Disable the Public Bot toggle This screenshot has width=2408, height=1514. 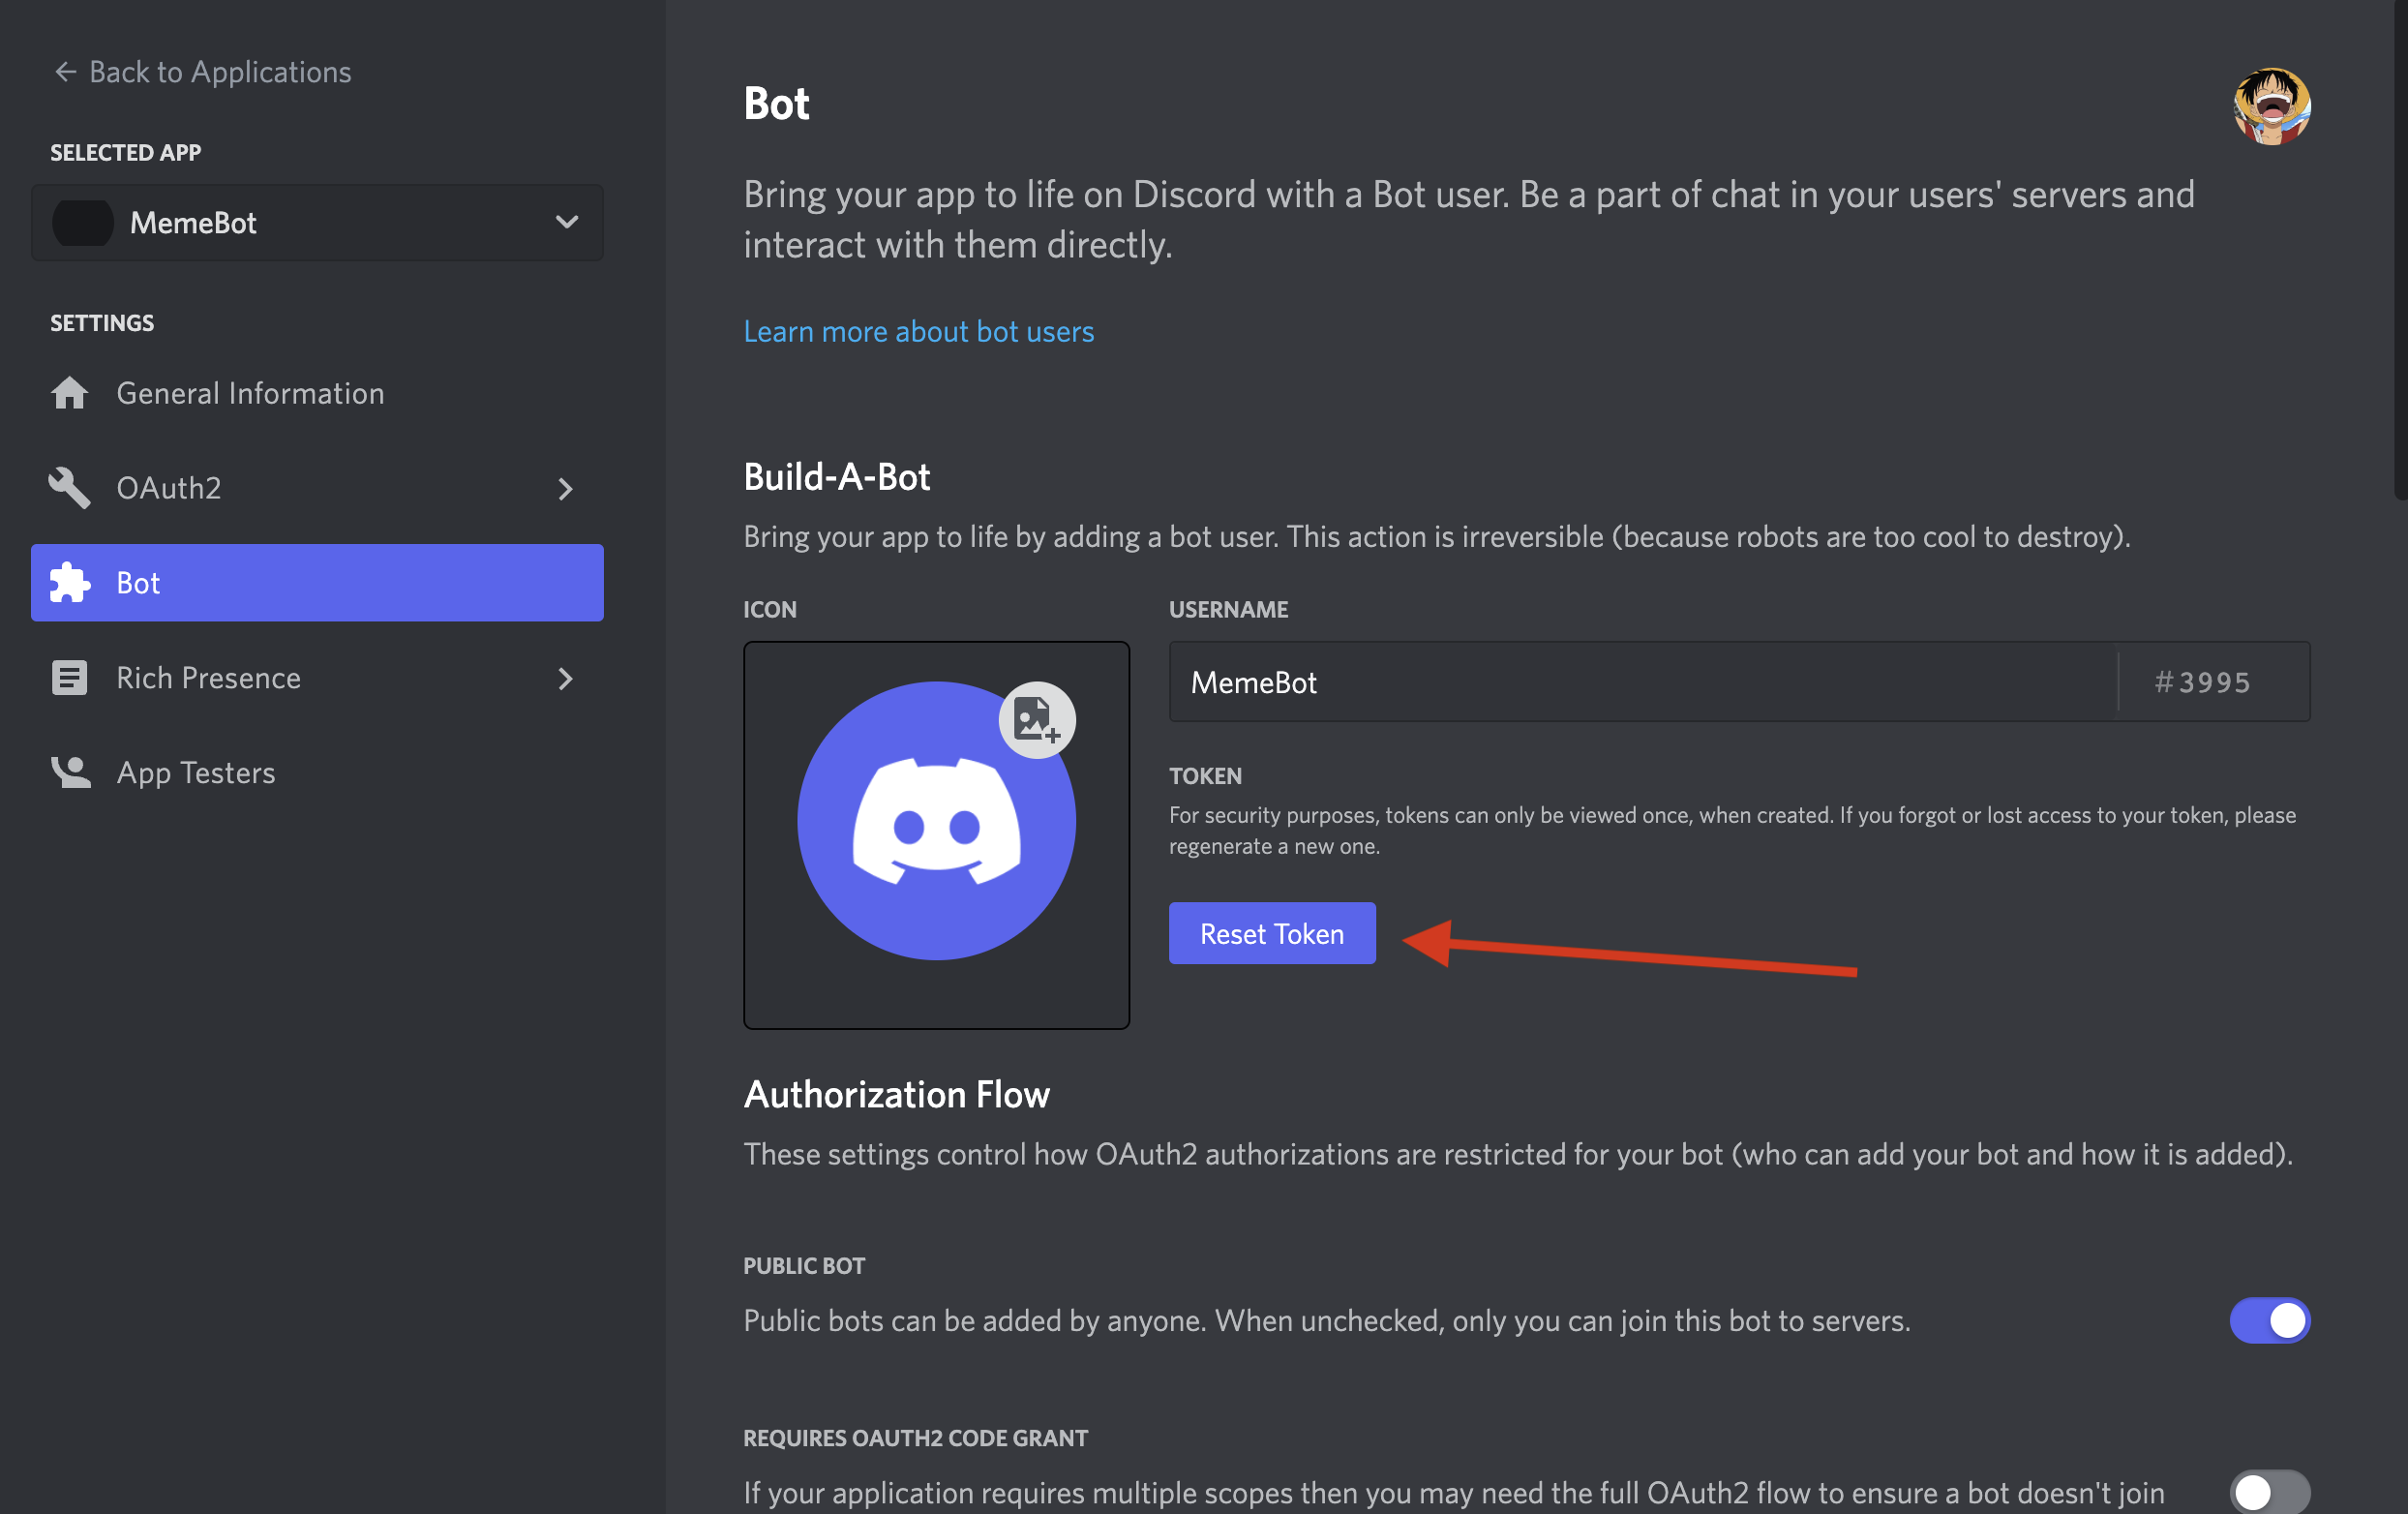[x=2269, y=1320]
